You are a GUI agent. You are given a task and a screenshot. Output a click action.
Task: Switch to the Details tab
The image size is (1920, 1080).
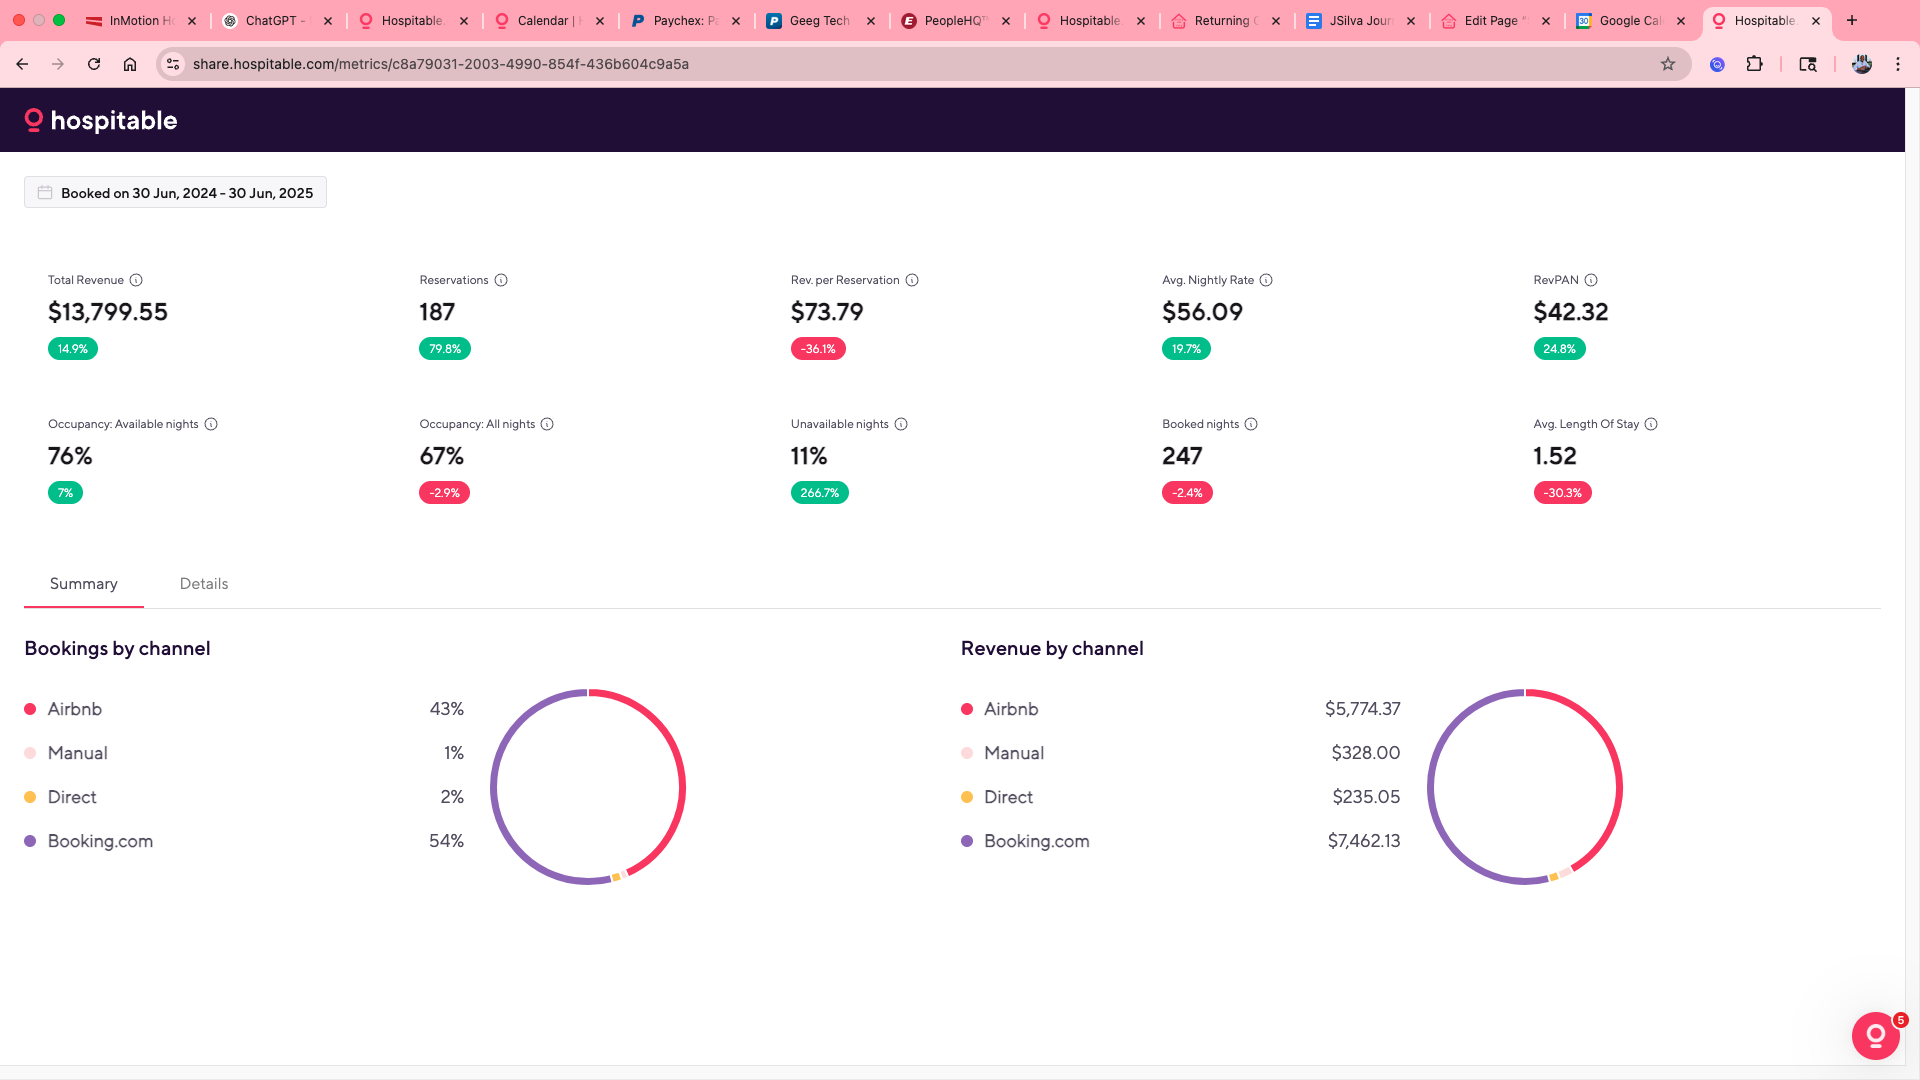[204, 584]
